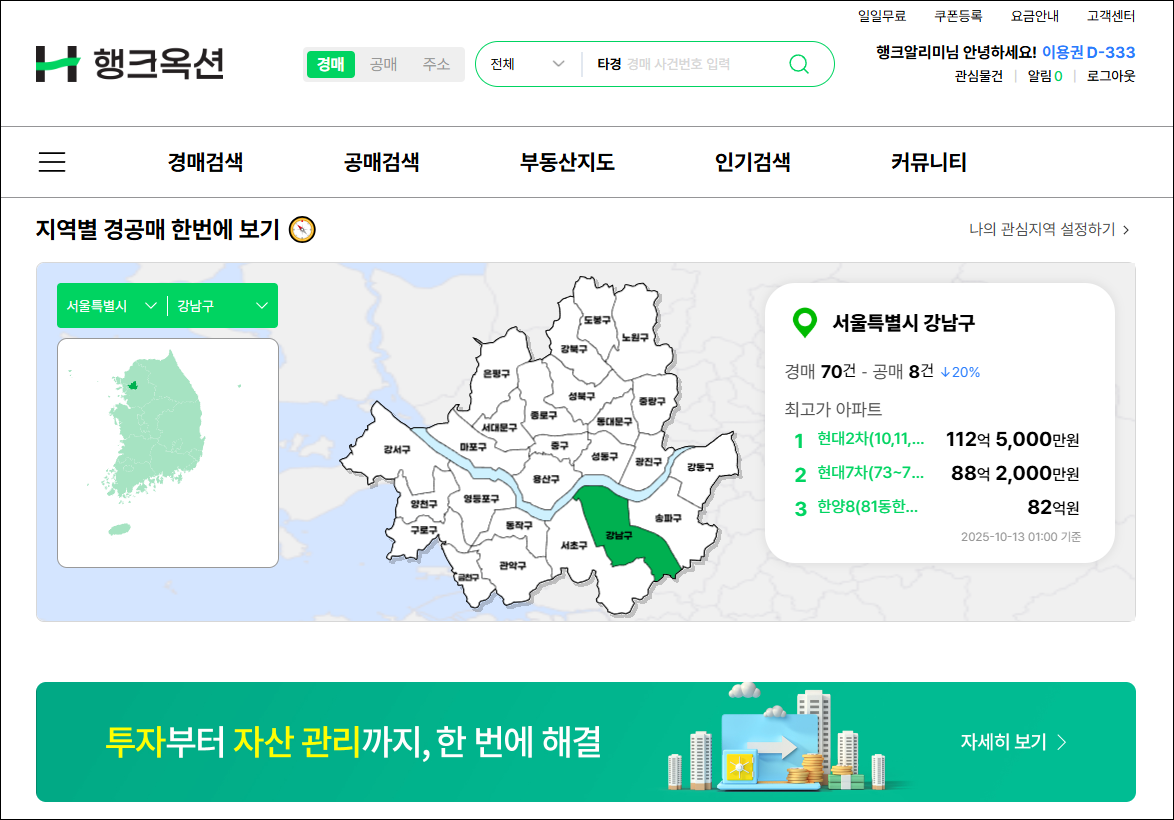Click the 쿠폰등록 top link
1174x820 pixels.
[x=958, y=16]
